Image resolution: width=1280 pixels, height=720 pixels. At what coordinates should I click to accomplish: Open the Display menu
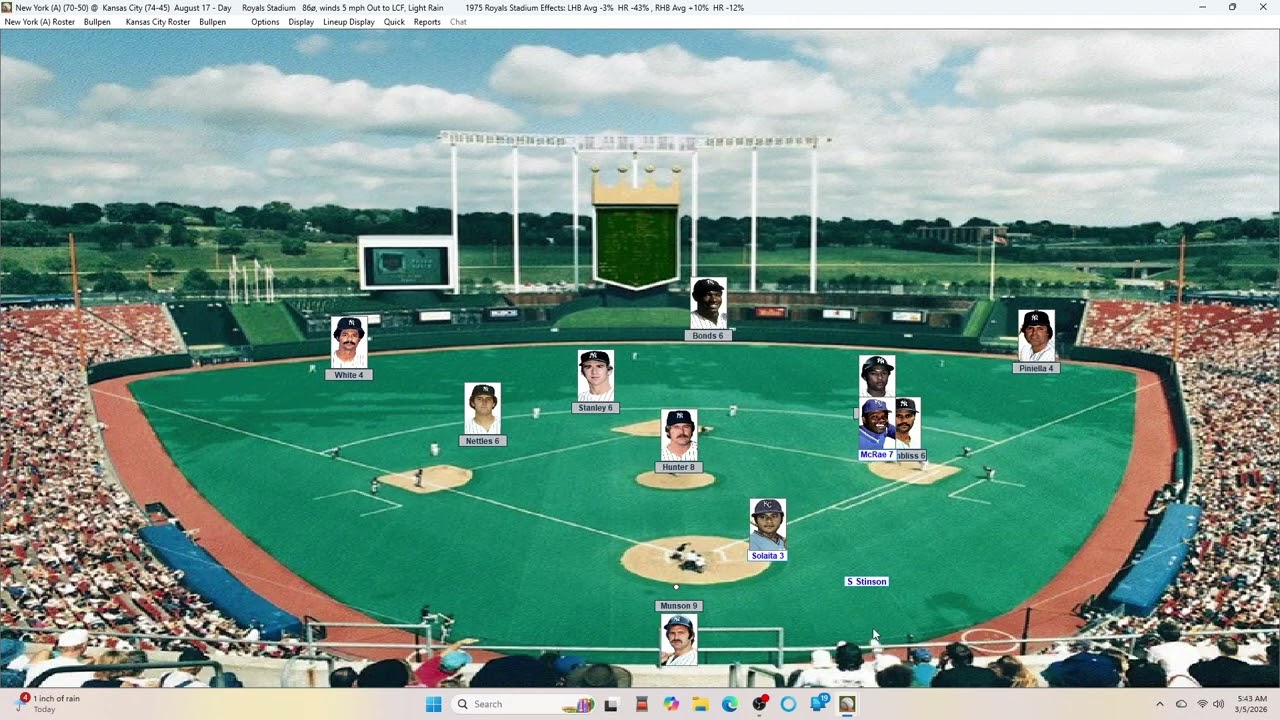301,22
